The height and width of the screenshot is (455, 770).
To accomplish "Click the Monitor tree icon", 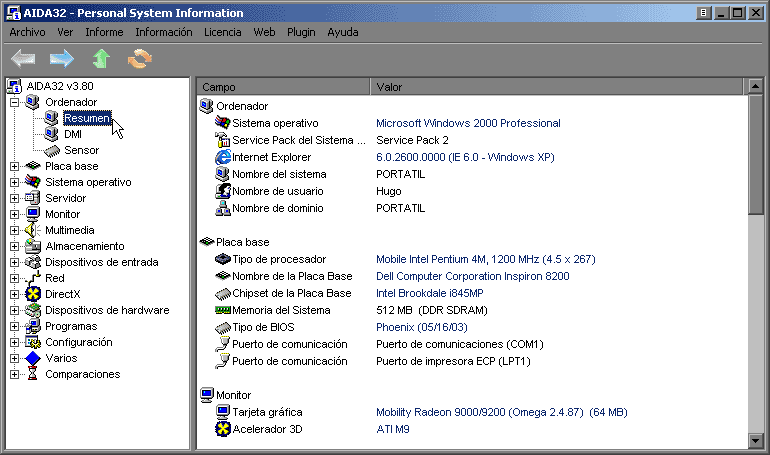I will click(33, 214).
